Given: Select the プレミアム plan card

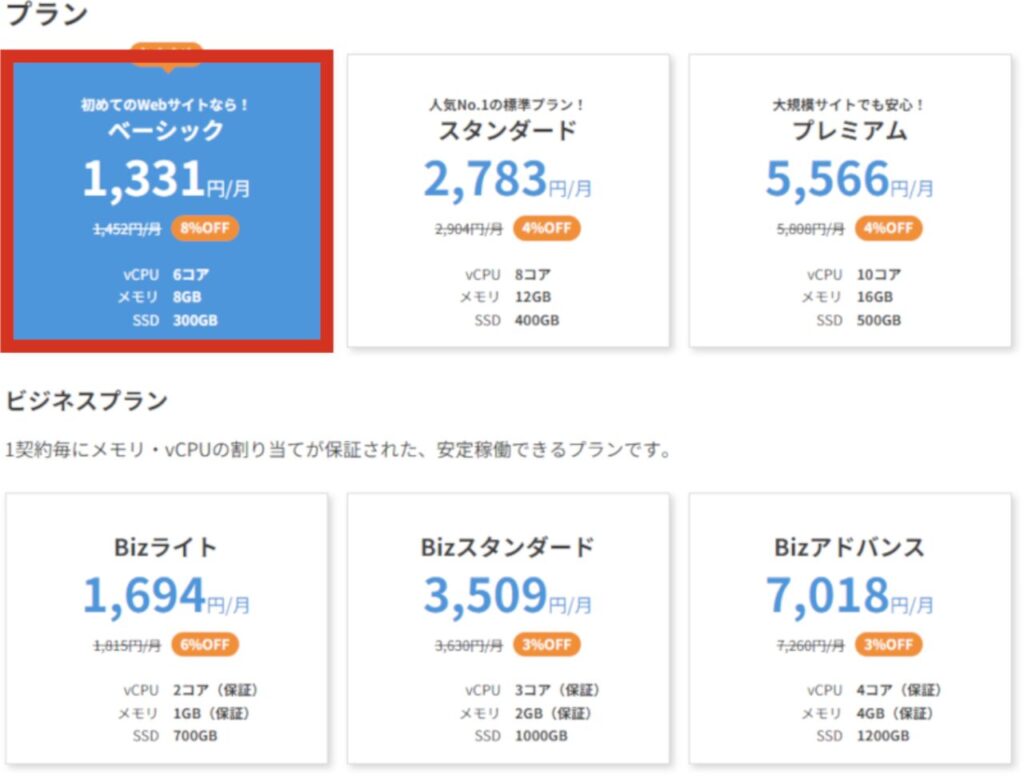Looking at the screenshot, I should coord(853,200).
